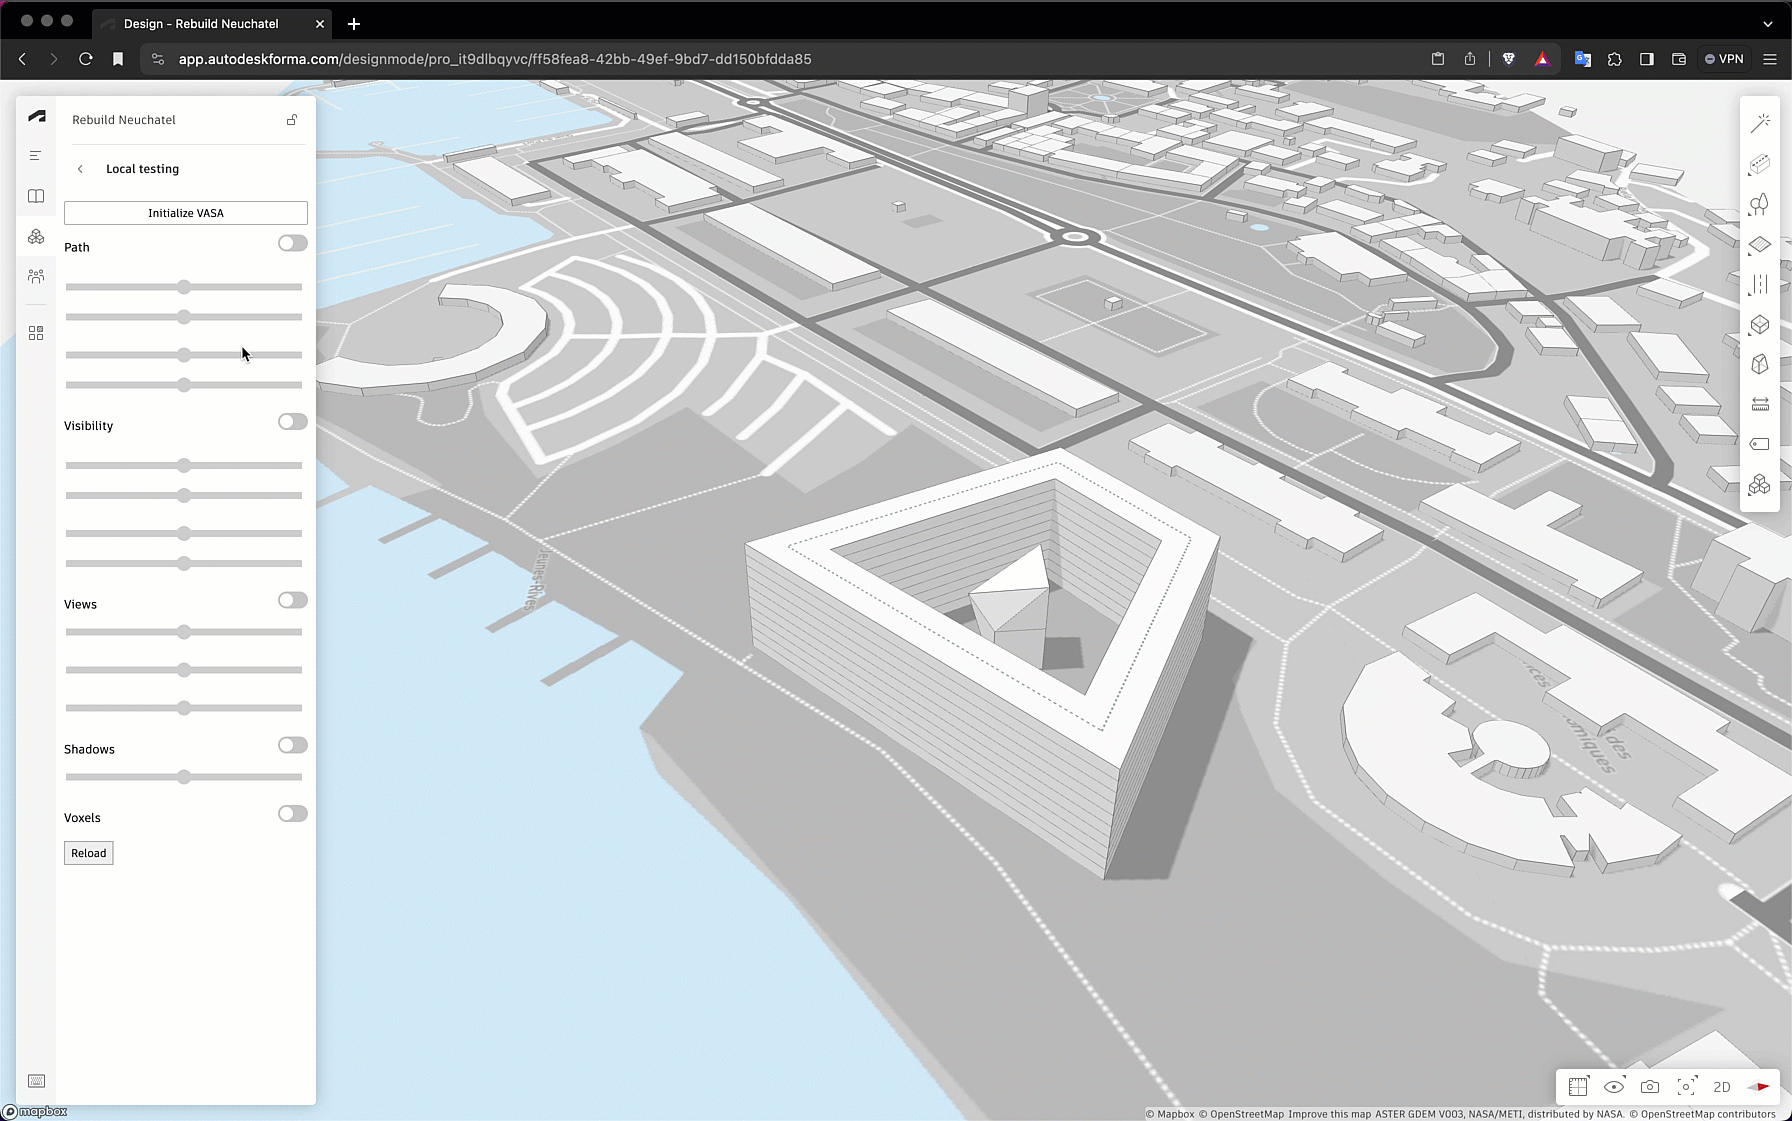Toggle the Shadows switch on
1792x1121 pixels.
pos(292,746)
